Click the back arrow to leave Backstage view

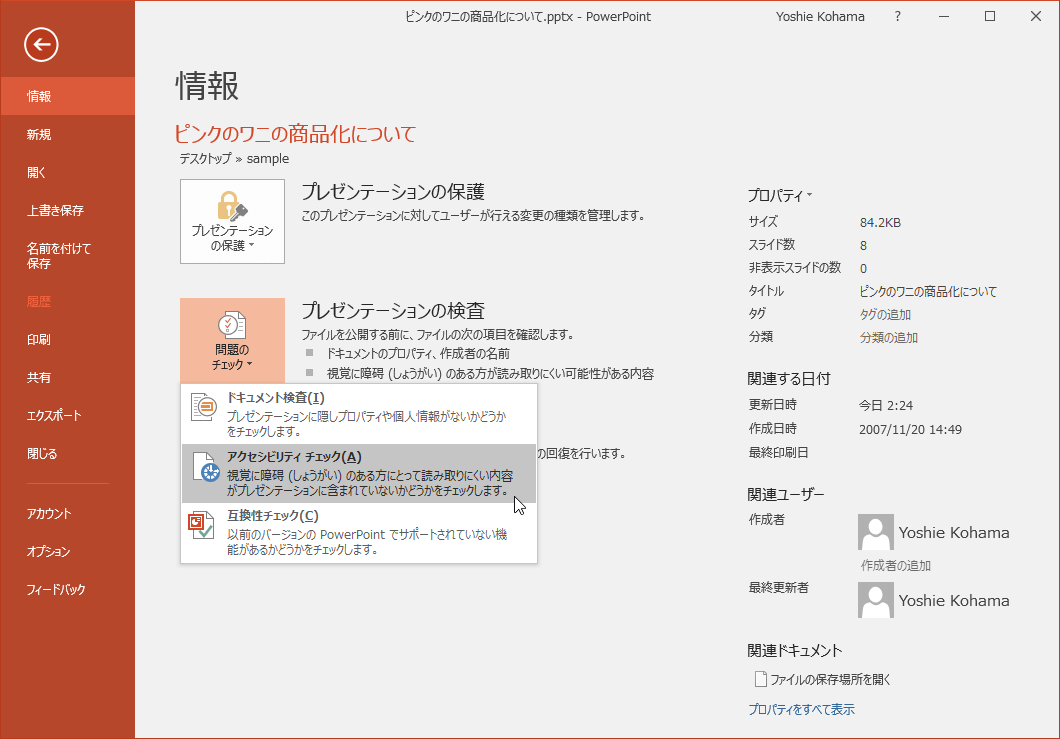point(40,44)
